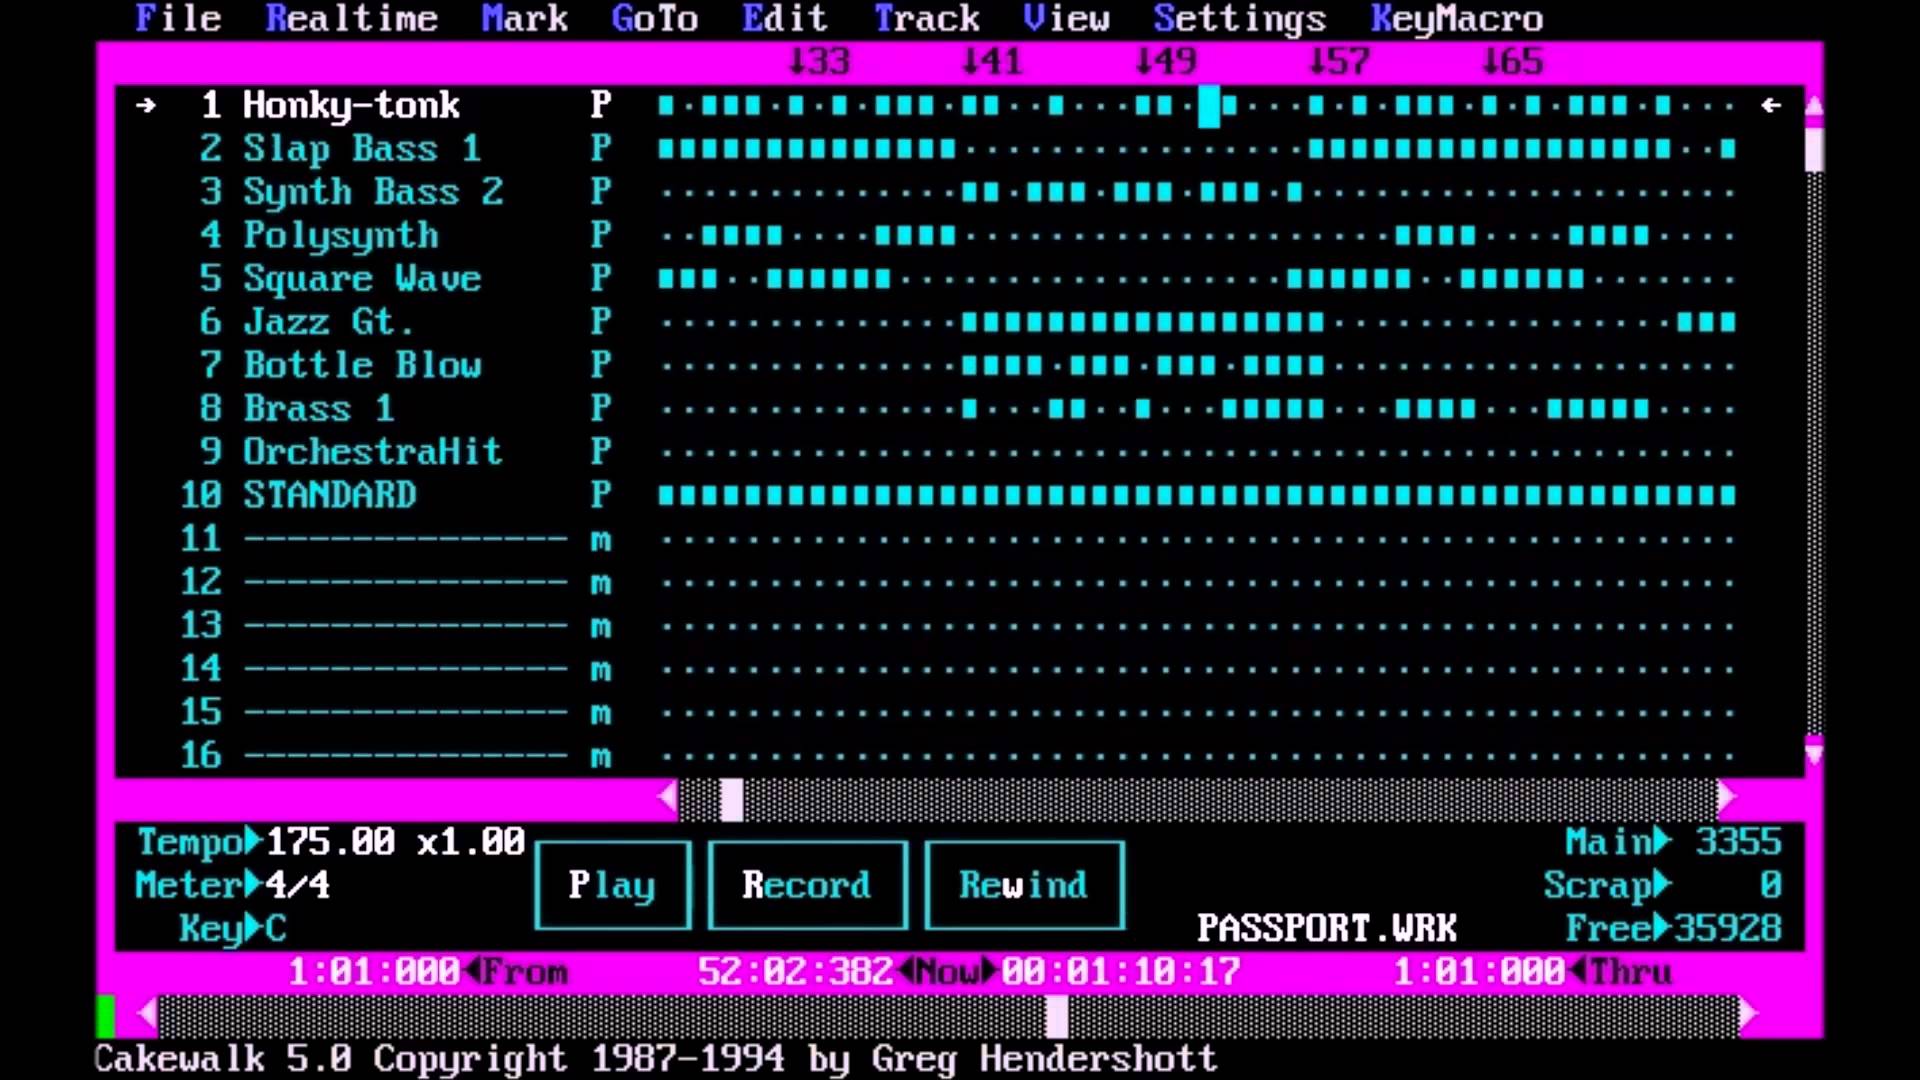Click the Rewind button
Screen dimensions: 1920x1080
(1024, 885)
